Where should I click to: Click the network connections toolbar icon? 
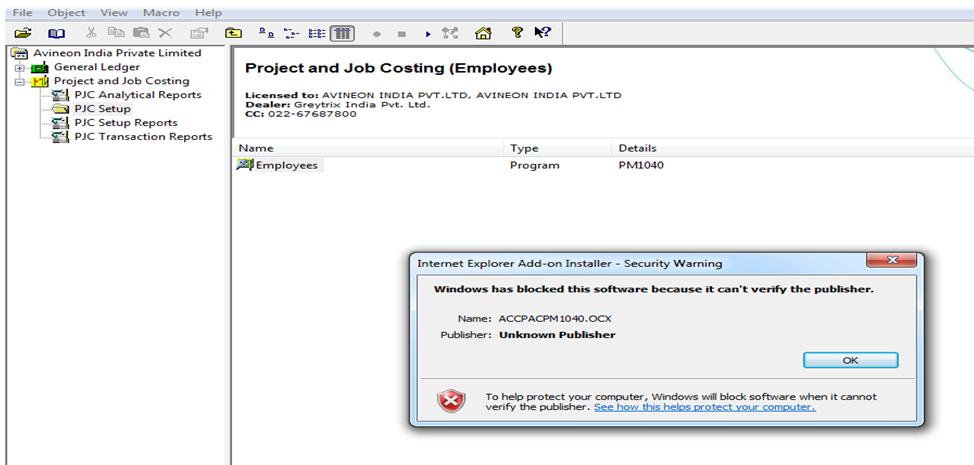pyautogui.click(x=450, y=34)
